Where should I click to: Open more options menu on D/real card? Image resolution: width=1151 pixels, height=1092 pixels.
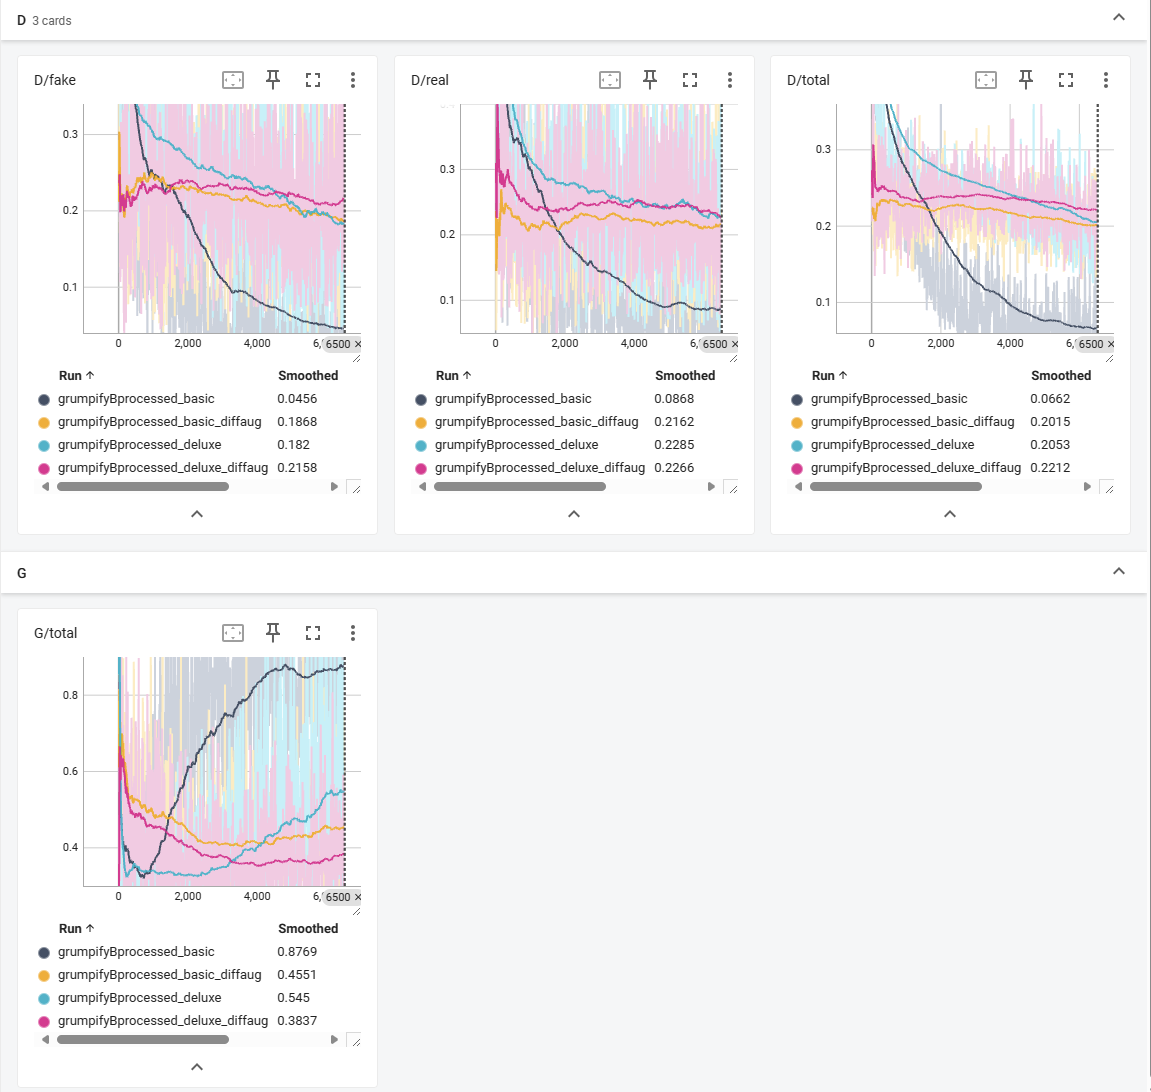click(x=730, y=80)
